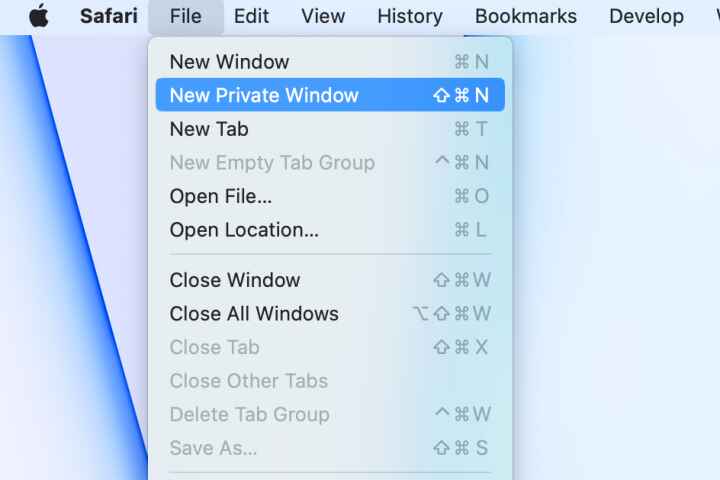Viewport: 720px width, 480px height.
Task: Open the View menu
Action: (323, 16)
